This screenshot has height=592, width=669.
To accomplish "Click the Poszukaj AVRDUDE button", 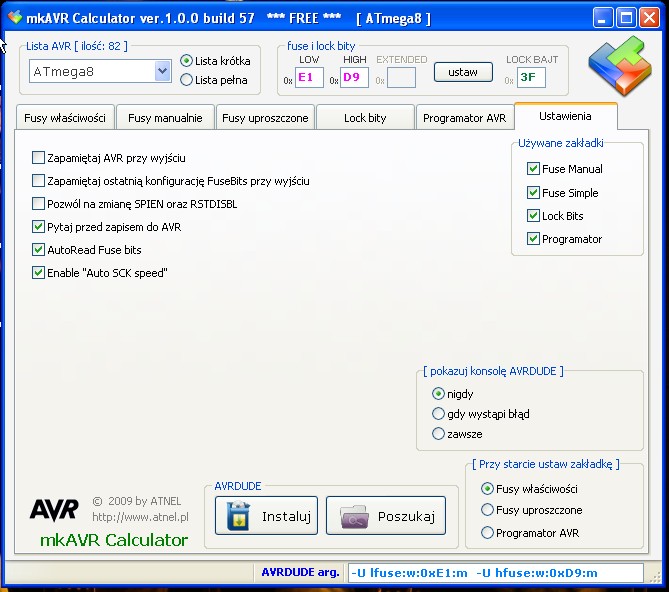I will (386, 516).
